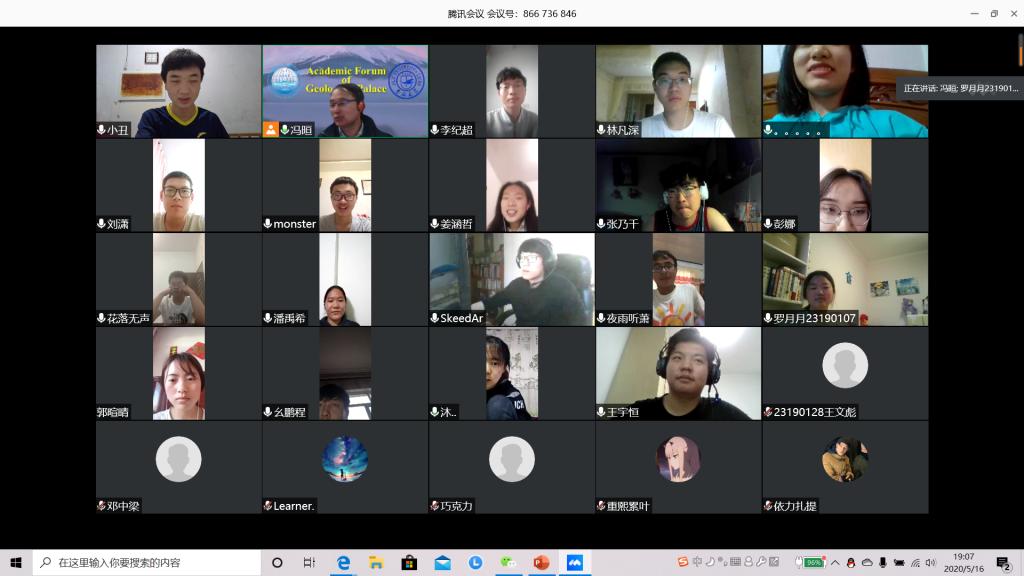Expand the hidden system tray icons
This screenshot has width=1024, height=576.
tap(836, 562)
